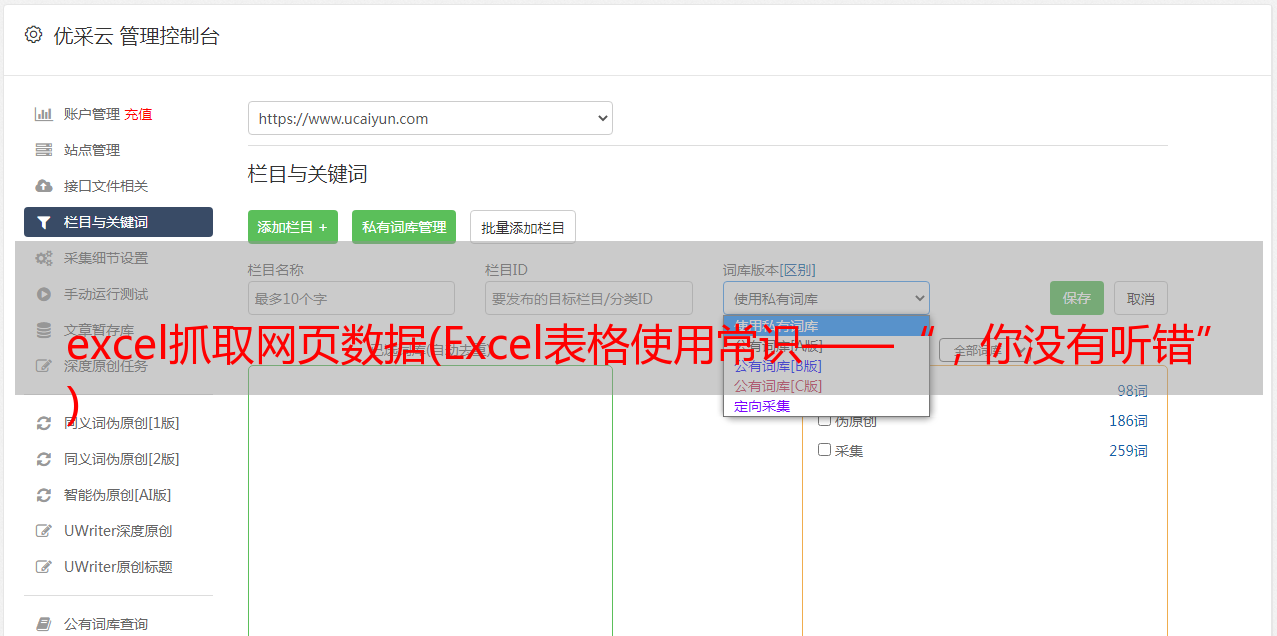Open UWriter深度原创 sidebar item
This screenshot has height=636, width=1277.
pyautogui.click(x=118, y=531)
